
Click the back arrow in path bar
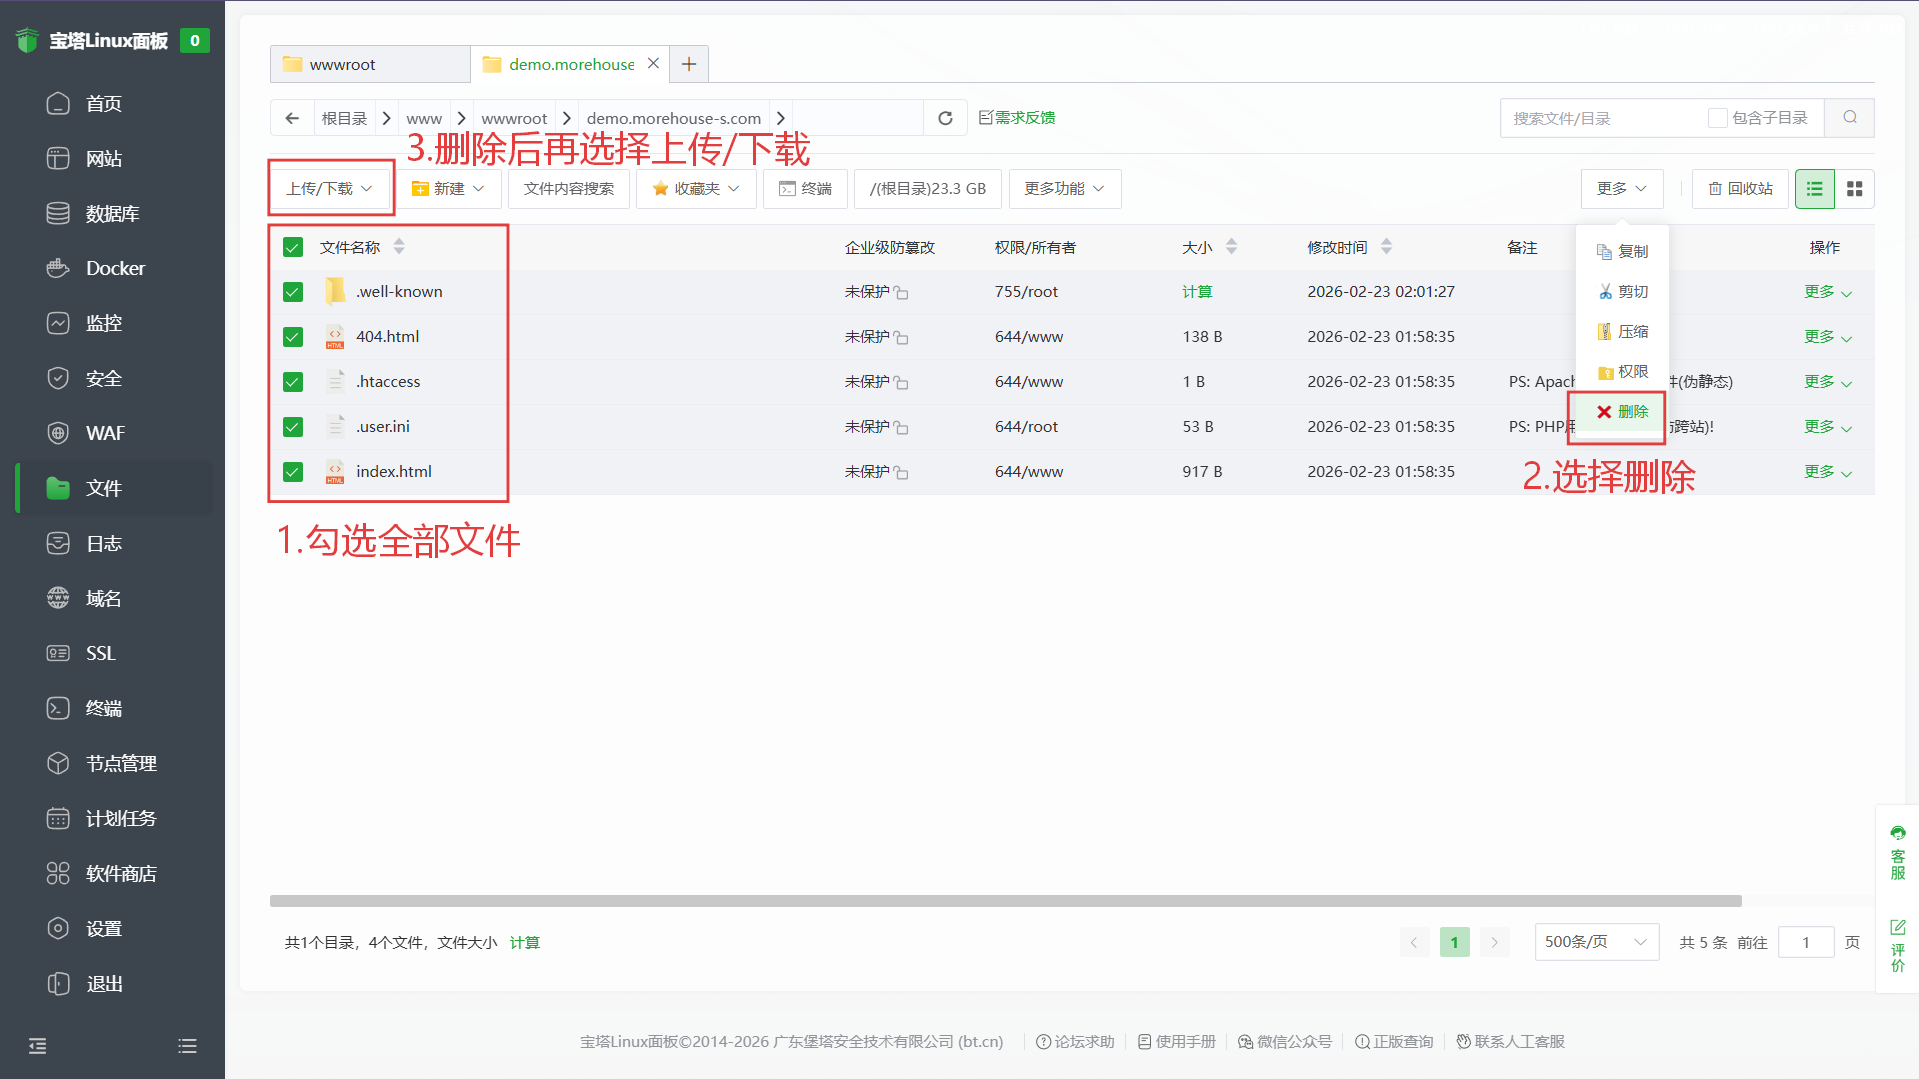click(292, 118)
